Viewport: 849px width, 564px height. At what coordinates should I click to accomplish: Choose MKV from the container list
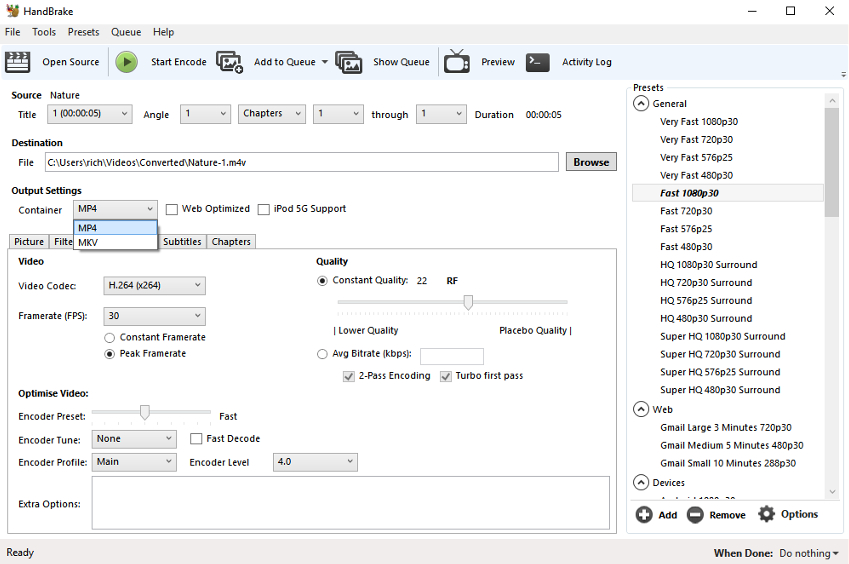pos(115,242)
